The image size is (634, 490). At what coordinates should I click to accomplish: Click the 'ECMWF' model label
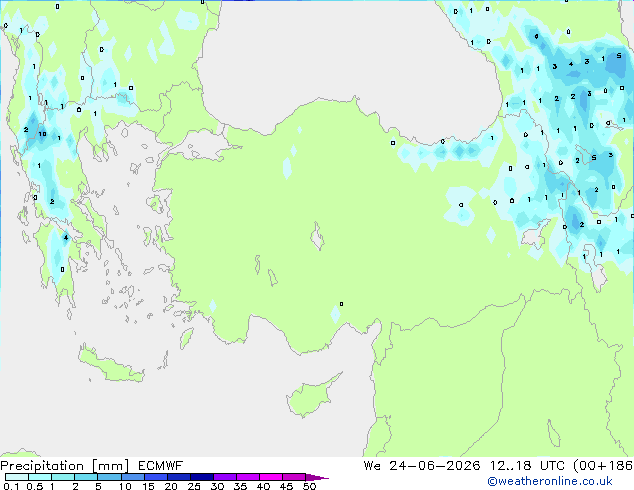(160, 466)
